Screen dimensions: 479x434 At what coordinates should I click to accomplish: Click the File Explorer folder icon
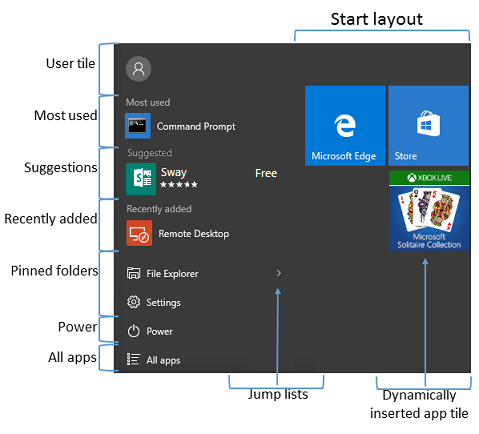coord(133,273)
